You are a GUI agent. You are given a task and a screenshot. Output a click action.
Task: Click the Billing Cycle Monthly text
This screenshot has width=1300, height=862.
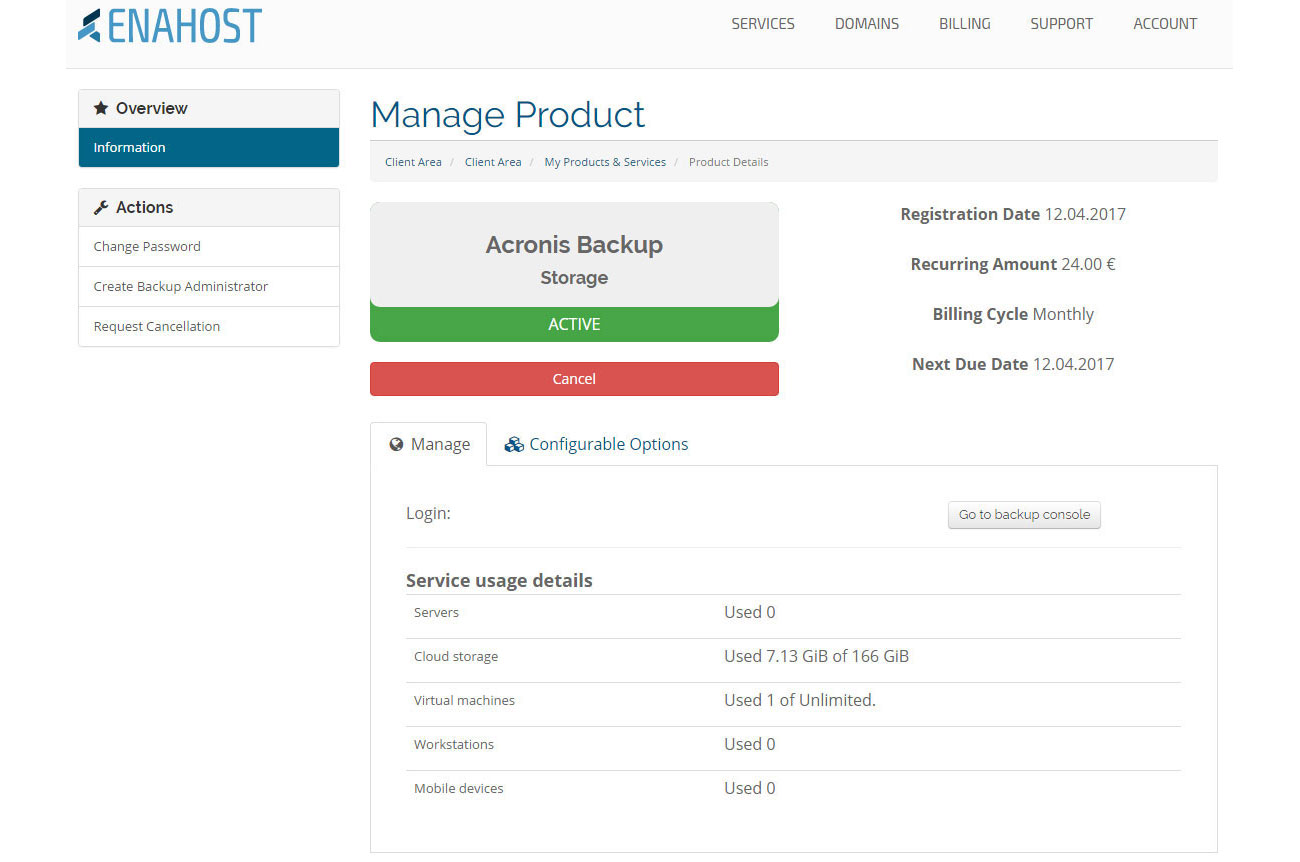pyautogui.click(x=1013, y=314)
